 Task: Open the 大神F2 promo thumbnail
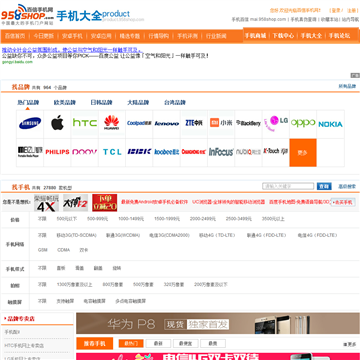pos(75,203)
